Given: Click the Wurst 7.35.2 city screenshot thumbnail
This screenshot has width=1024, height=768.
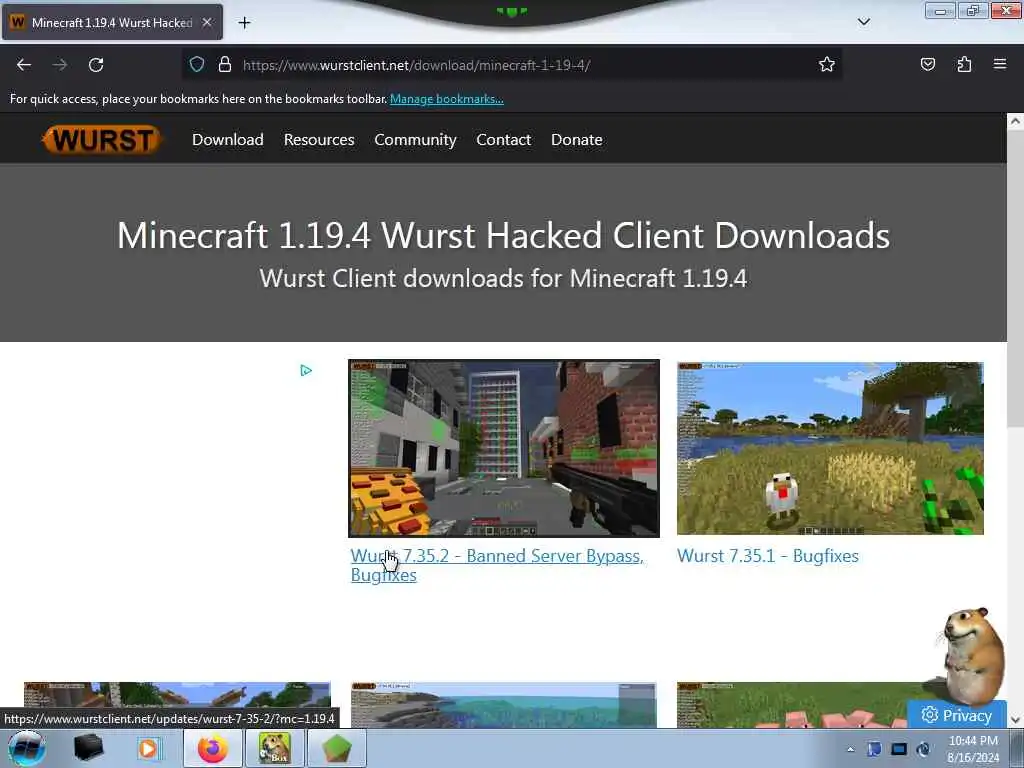Looking at the screenshot, I should (x=504, y=448).
